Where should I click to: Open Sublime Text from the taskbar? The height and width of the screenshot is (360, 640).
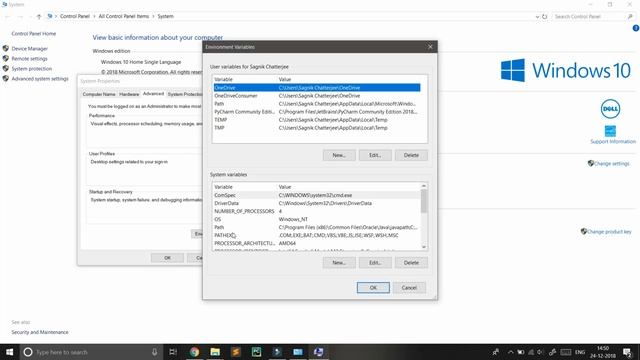click(x=236, y=352)
